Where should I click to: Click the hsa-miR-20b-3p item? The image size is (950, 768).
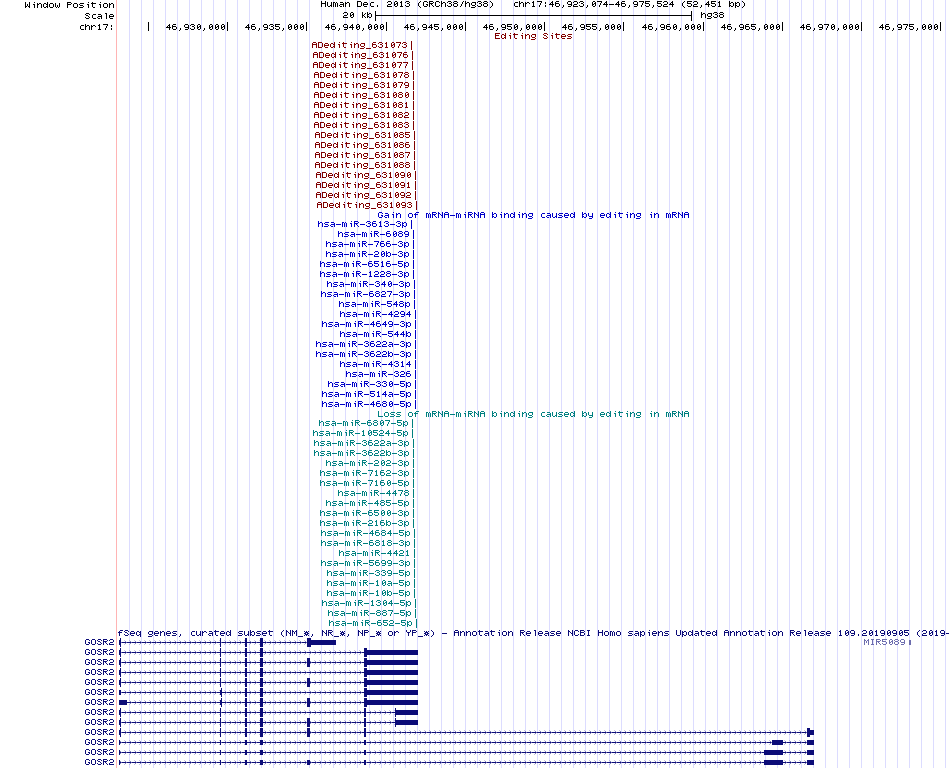(x=368, y=254)
